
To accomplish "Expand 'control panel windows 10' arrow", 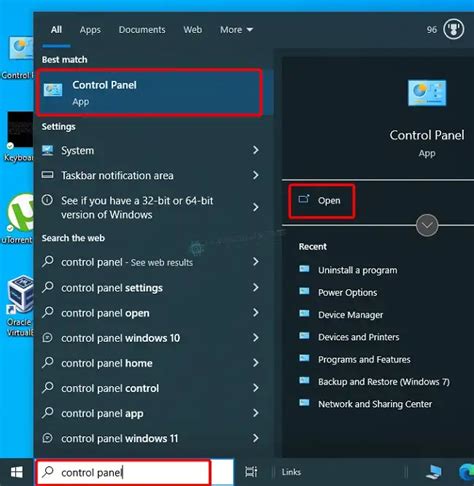I will coord(256,338).
